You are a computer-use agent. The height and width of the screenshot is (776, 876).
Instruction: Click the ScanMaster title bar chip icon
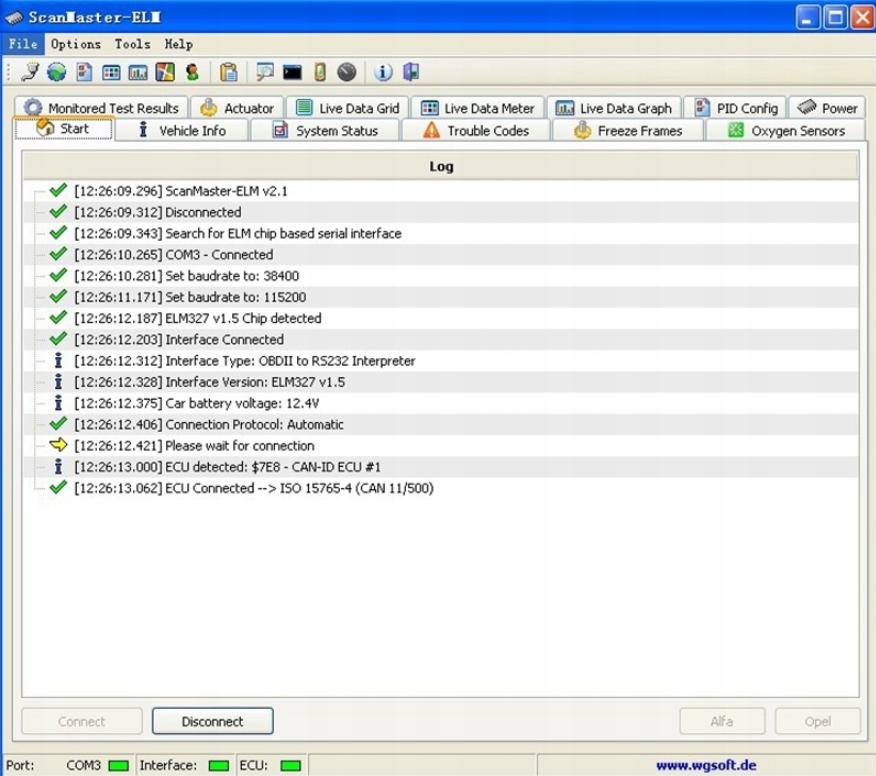pos(14,18)
